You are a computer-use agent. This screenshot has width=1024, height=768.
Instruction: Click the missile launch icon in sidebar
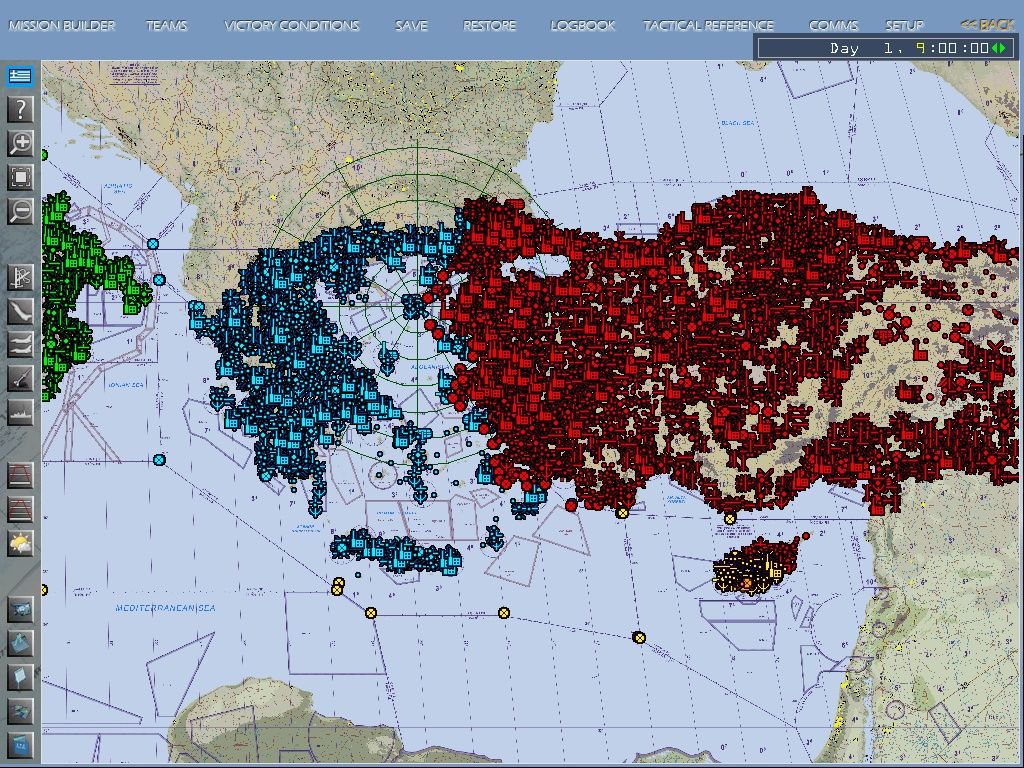(20, 378)
